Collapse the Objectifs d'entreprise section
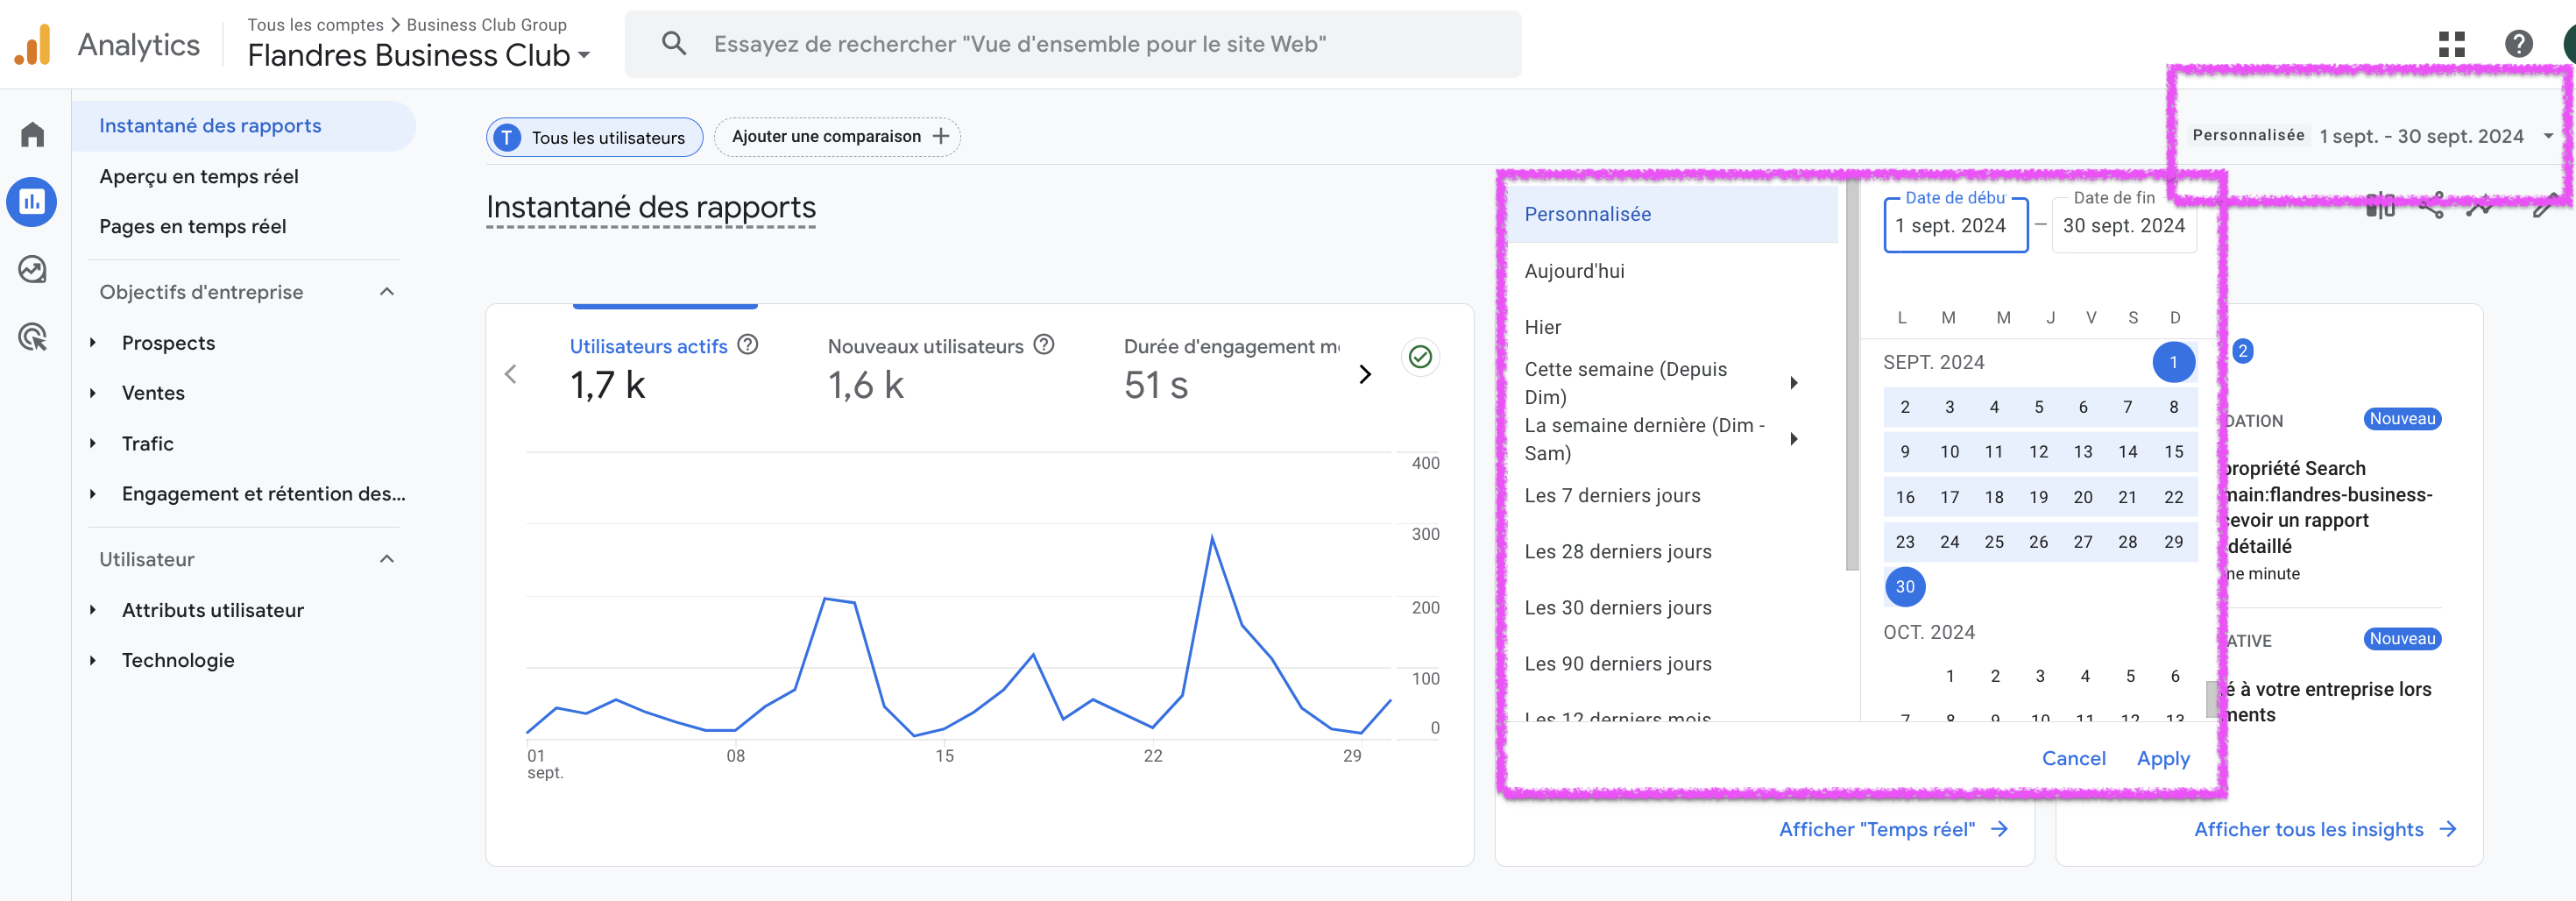The height and width of the screenshot is (901, 2576). (387, 292)
